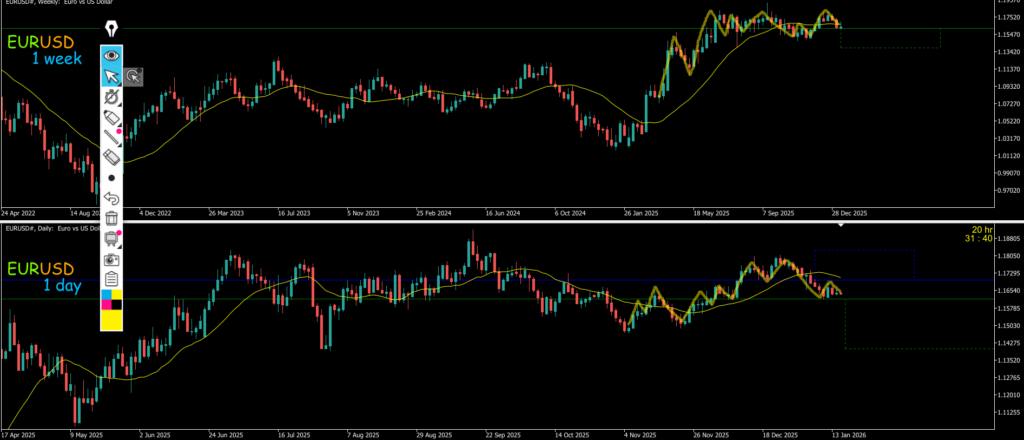The height and width of the screenshot is (440, 1024).
Task: Click the white triangle chart shift marker
Action: (x=840, y=224)
